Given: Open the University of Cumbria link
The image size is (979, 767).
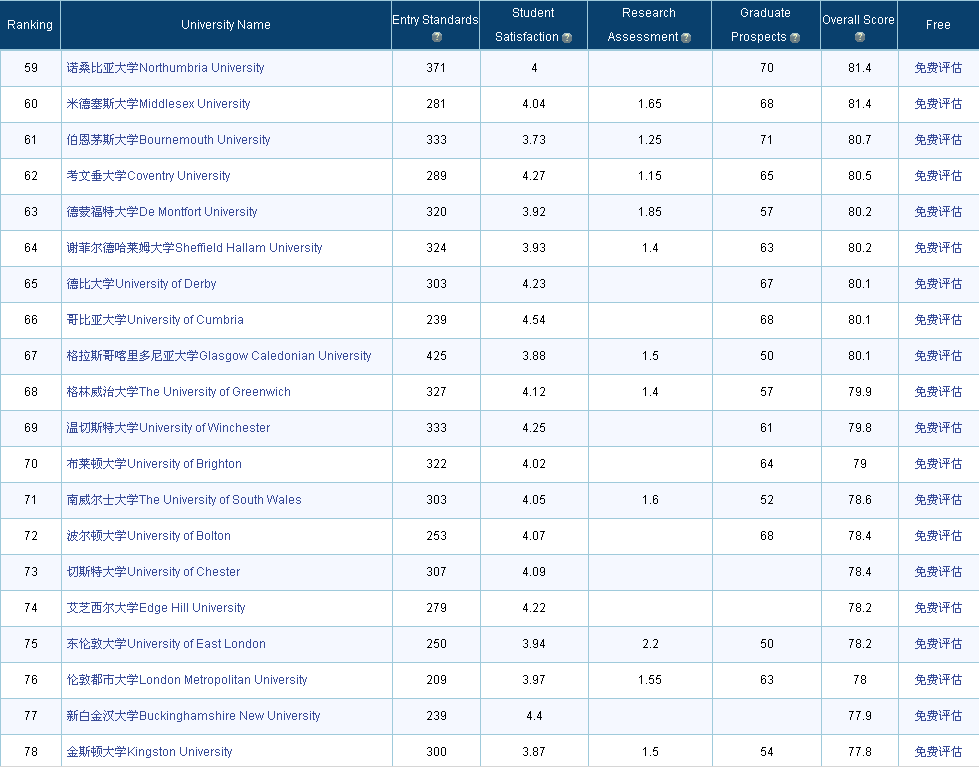Looking at the screenshot, I should tap(155, 320).
